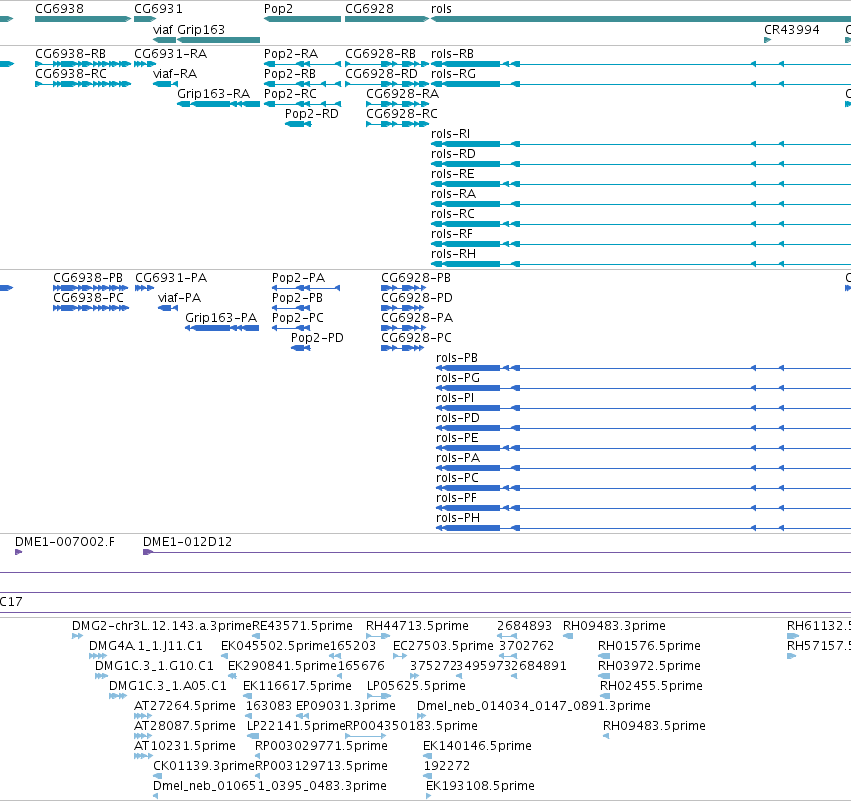Select EST RH01576.5prime
The width and height of the screenshot is (851, 801).
point(604,656)
